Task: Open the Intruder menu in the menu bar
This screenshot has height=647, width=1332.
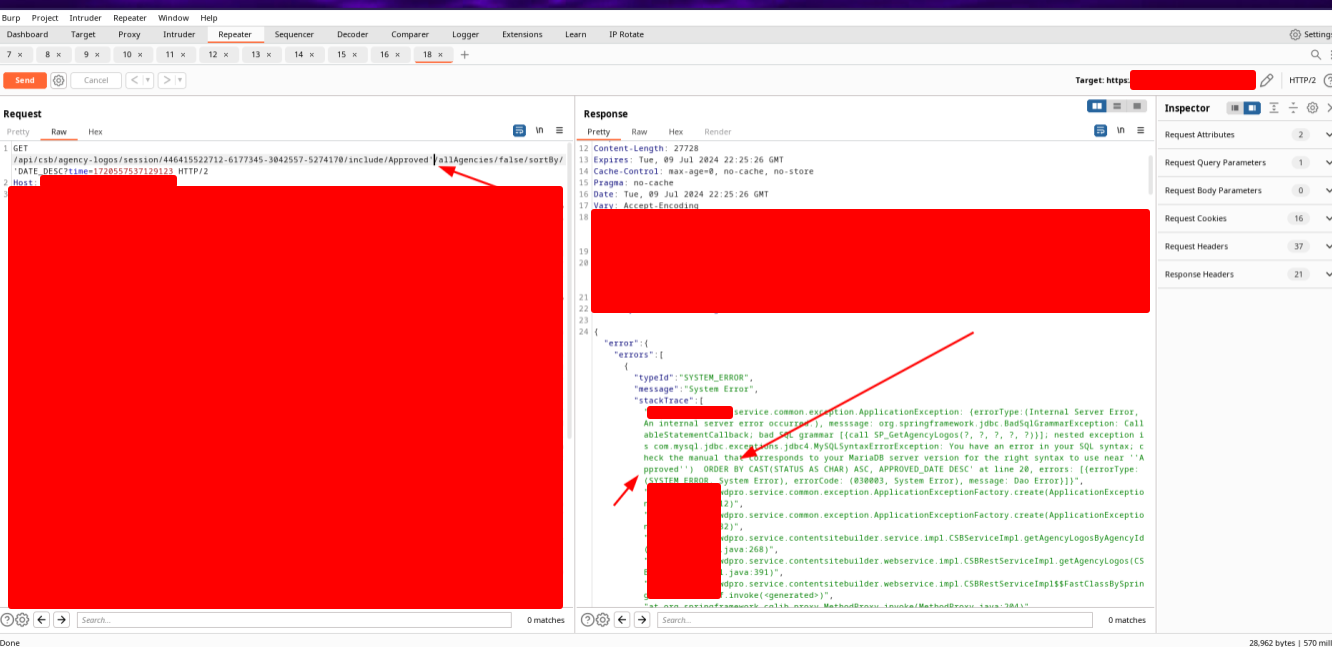Action: tap(85, 18)
